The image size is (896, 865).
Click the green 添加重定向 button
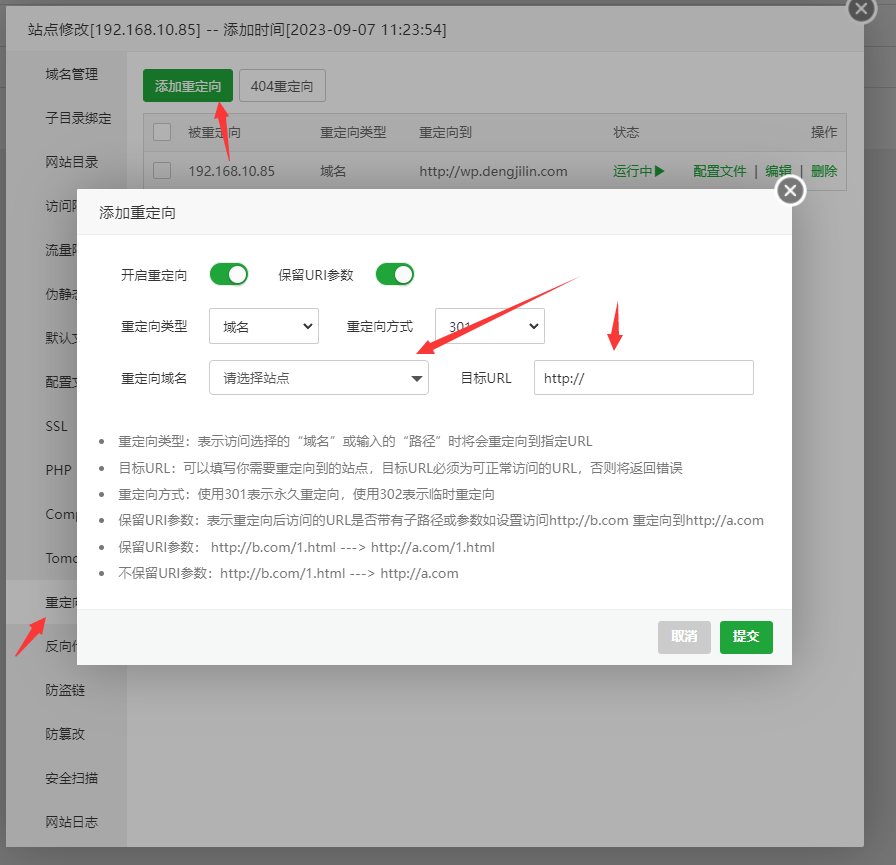187,86
